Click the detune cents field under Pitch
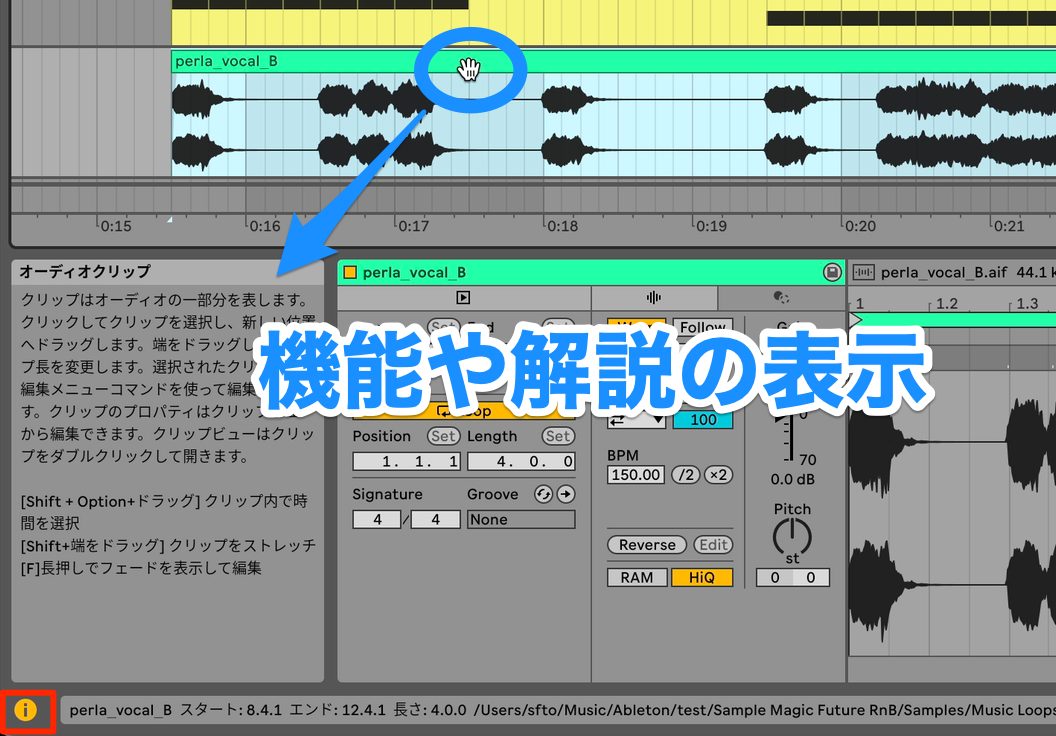The height and width of the screenshot is (736, 1056). pos(811,578)
